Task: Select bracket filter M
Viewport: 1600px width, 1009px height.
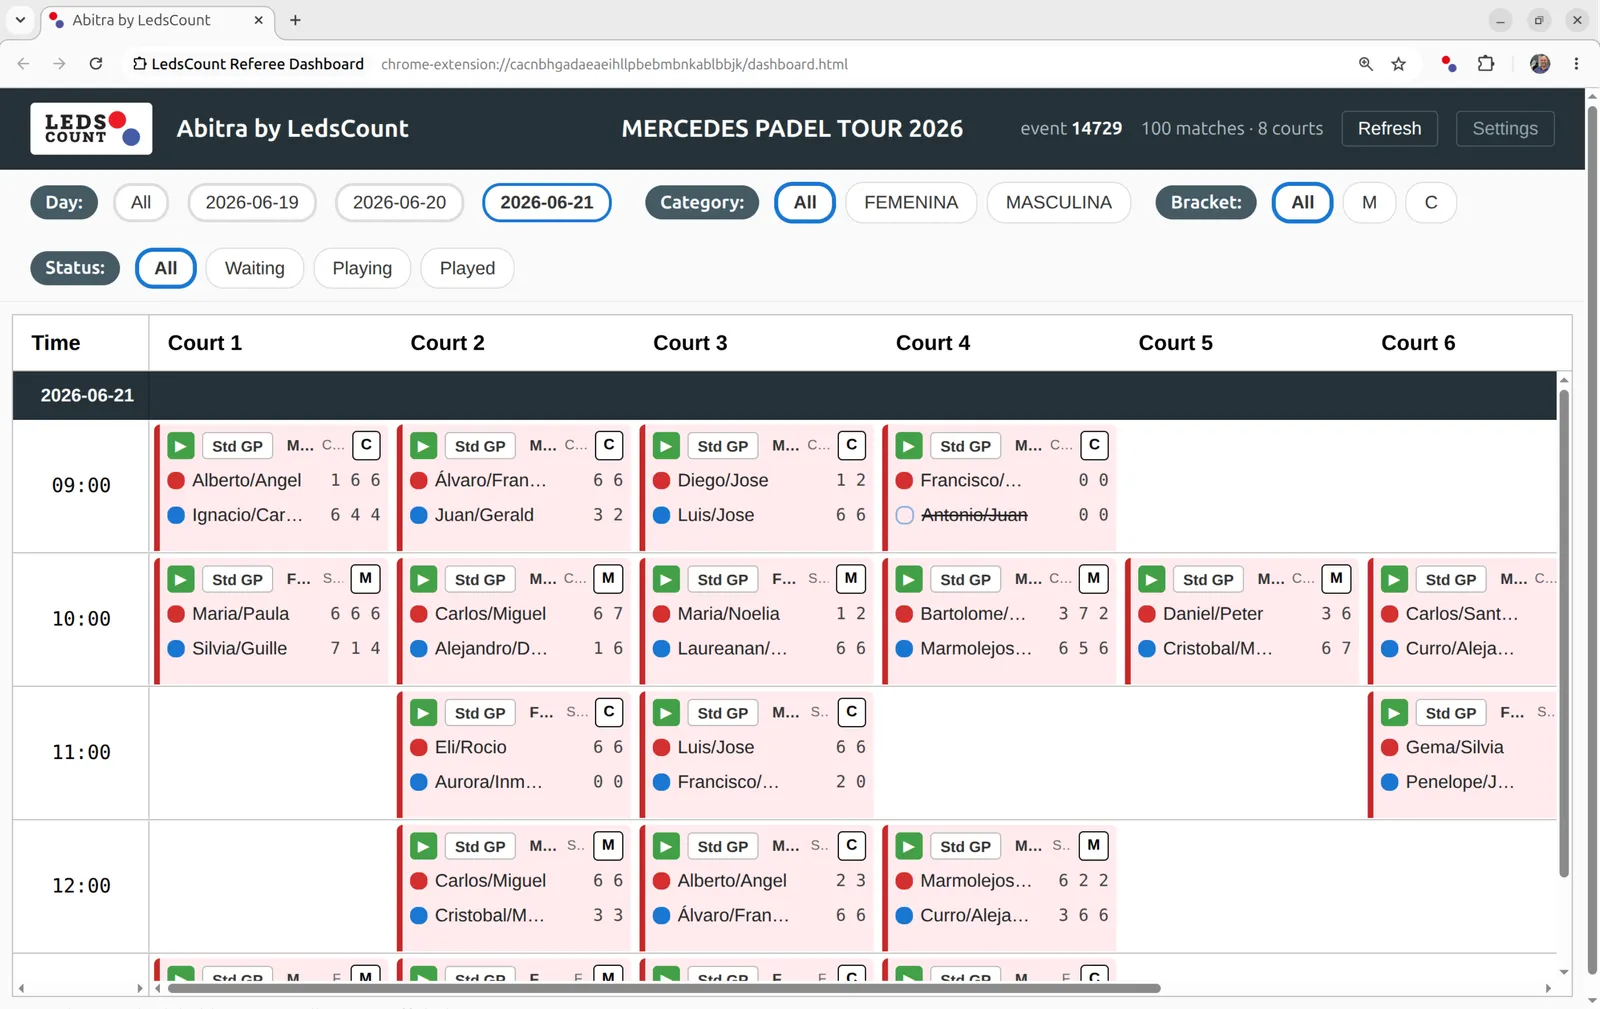Action: (x=1369, y=202)
